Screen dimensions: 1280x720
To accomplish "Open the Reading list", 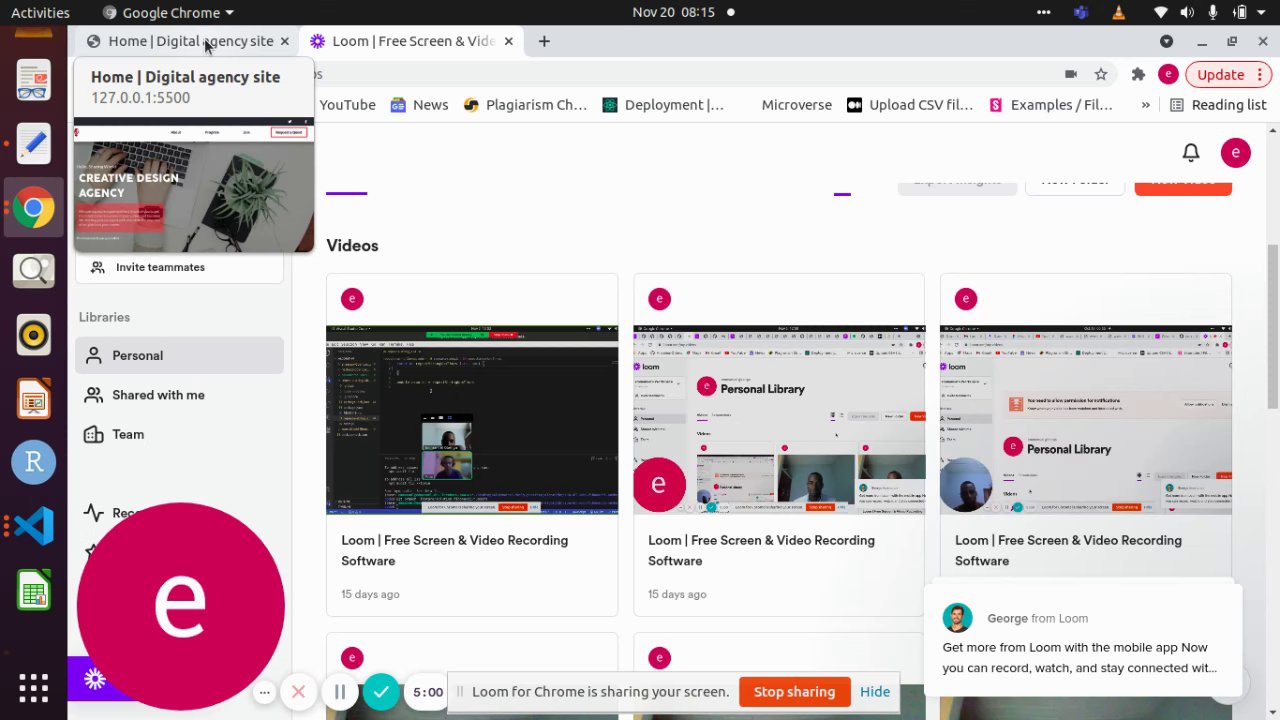I will [x=1218, y=105].
